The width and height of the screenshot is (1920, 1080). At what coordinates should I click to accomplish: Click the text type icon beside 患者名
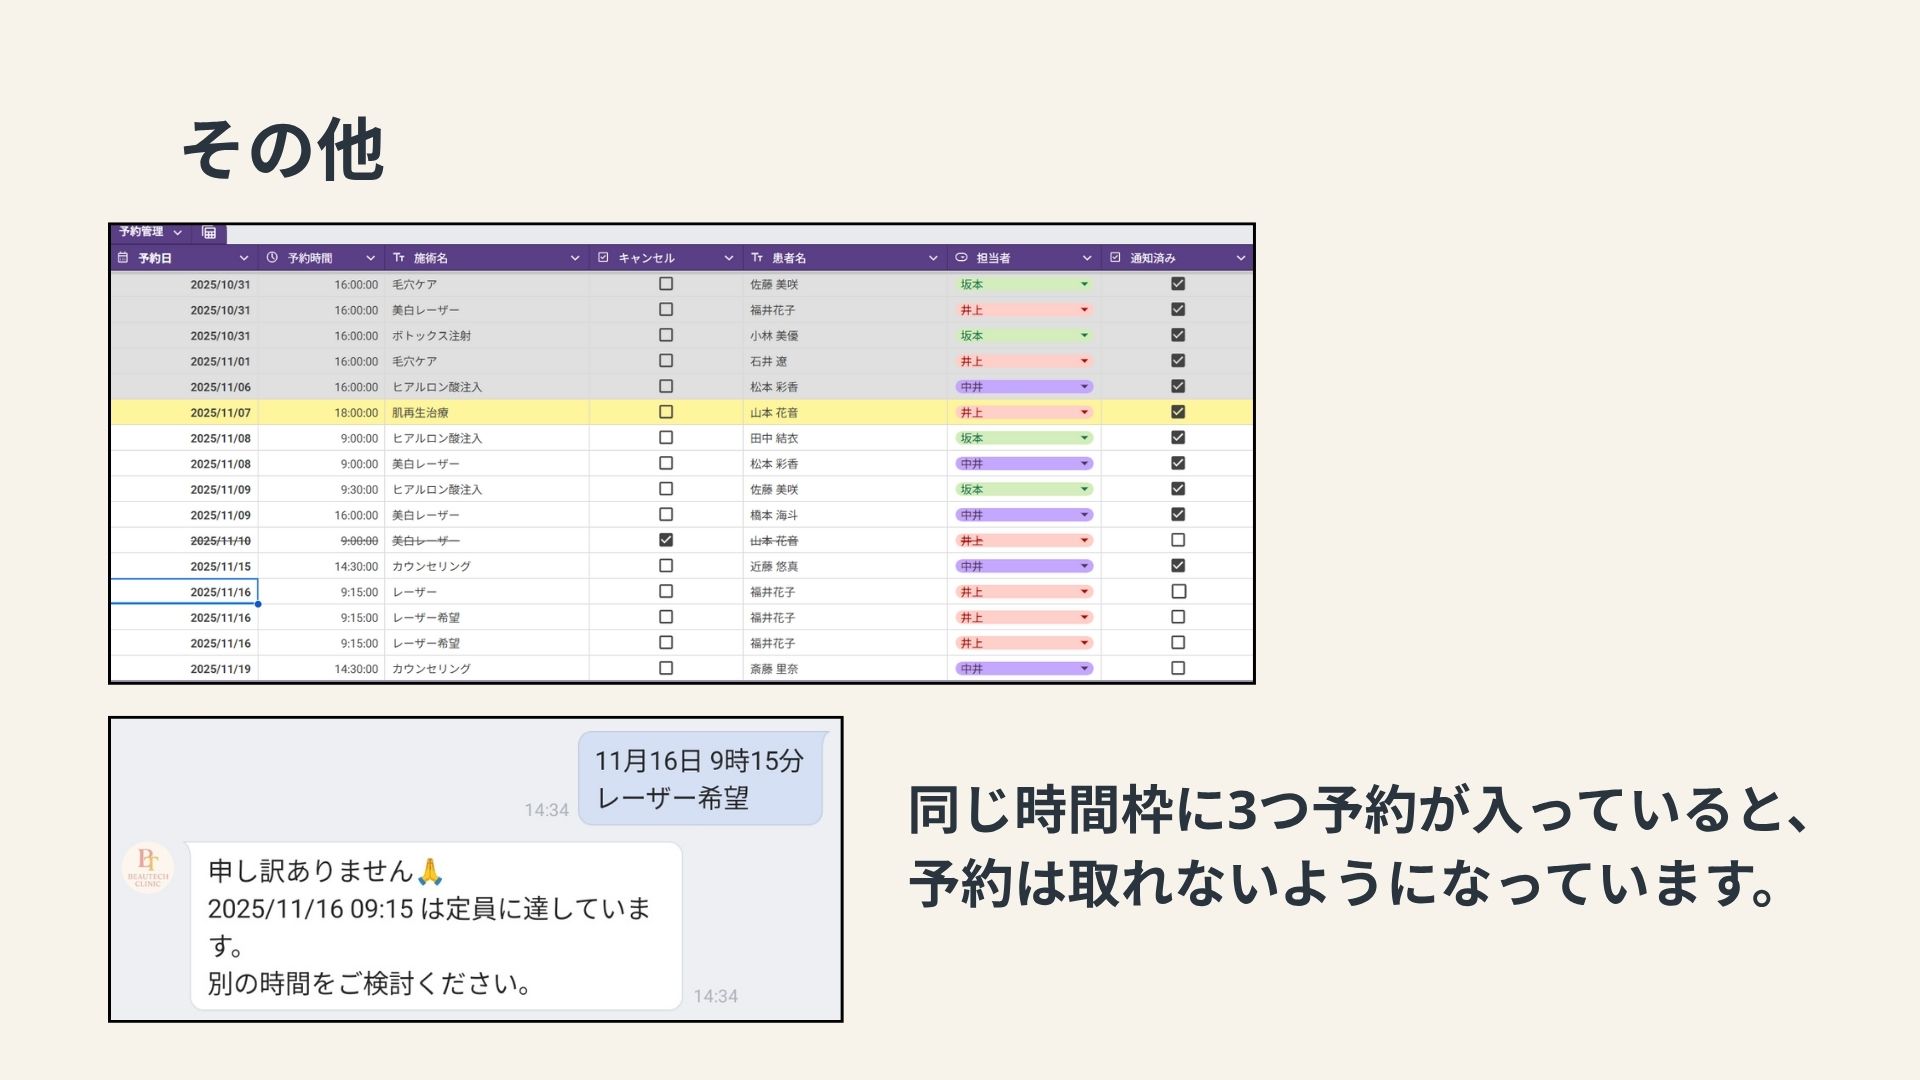[x=757, y=258]
